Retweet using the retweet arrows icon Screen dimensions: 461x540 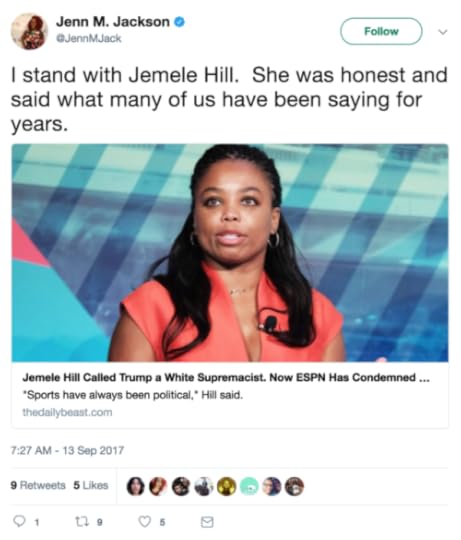click(81, 522)
